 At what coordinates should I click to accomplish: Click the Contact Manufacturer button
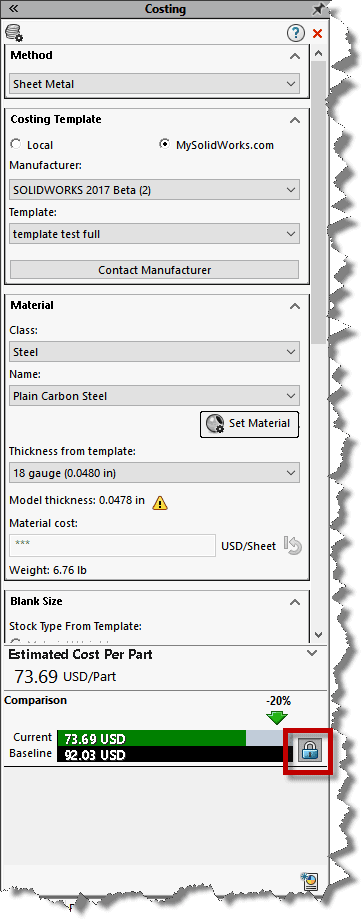154,270
